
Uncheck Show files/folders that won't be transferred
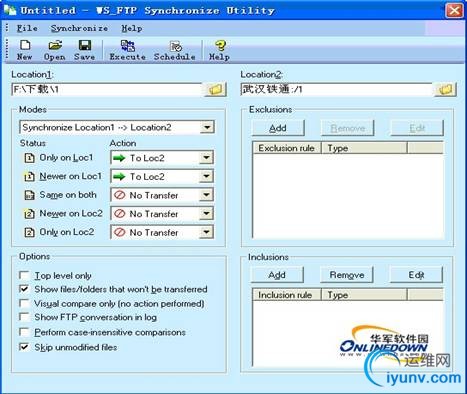click(24, 289)
